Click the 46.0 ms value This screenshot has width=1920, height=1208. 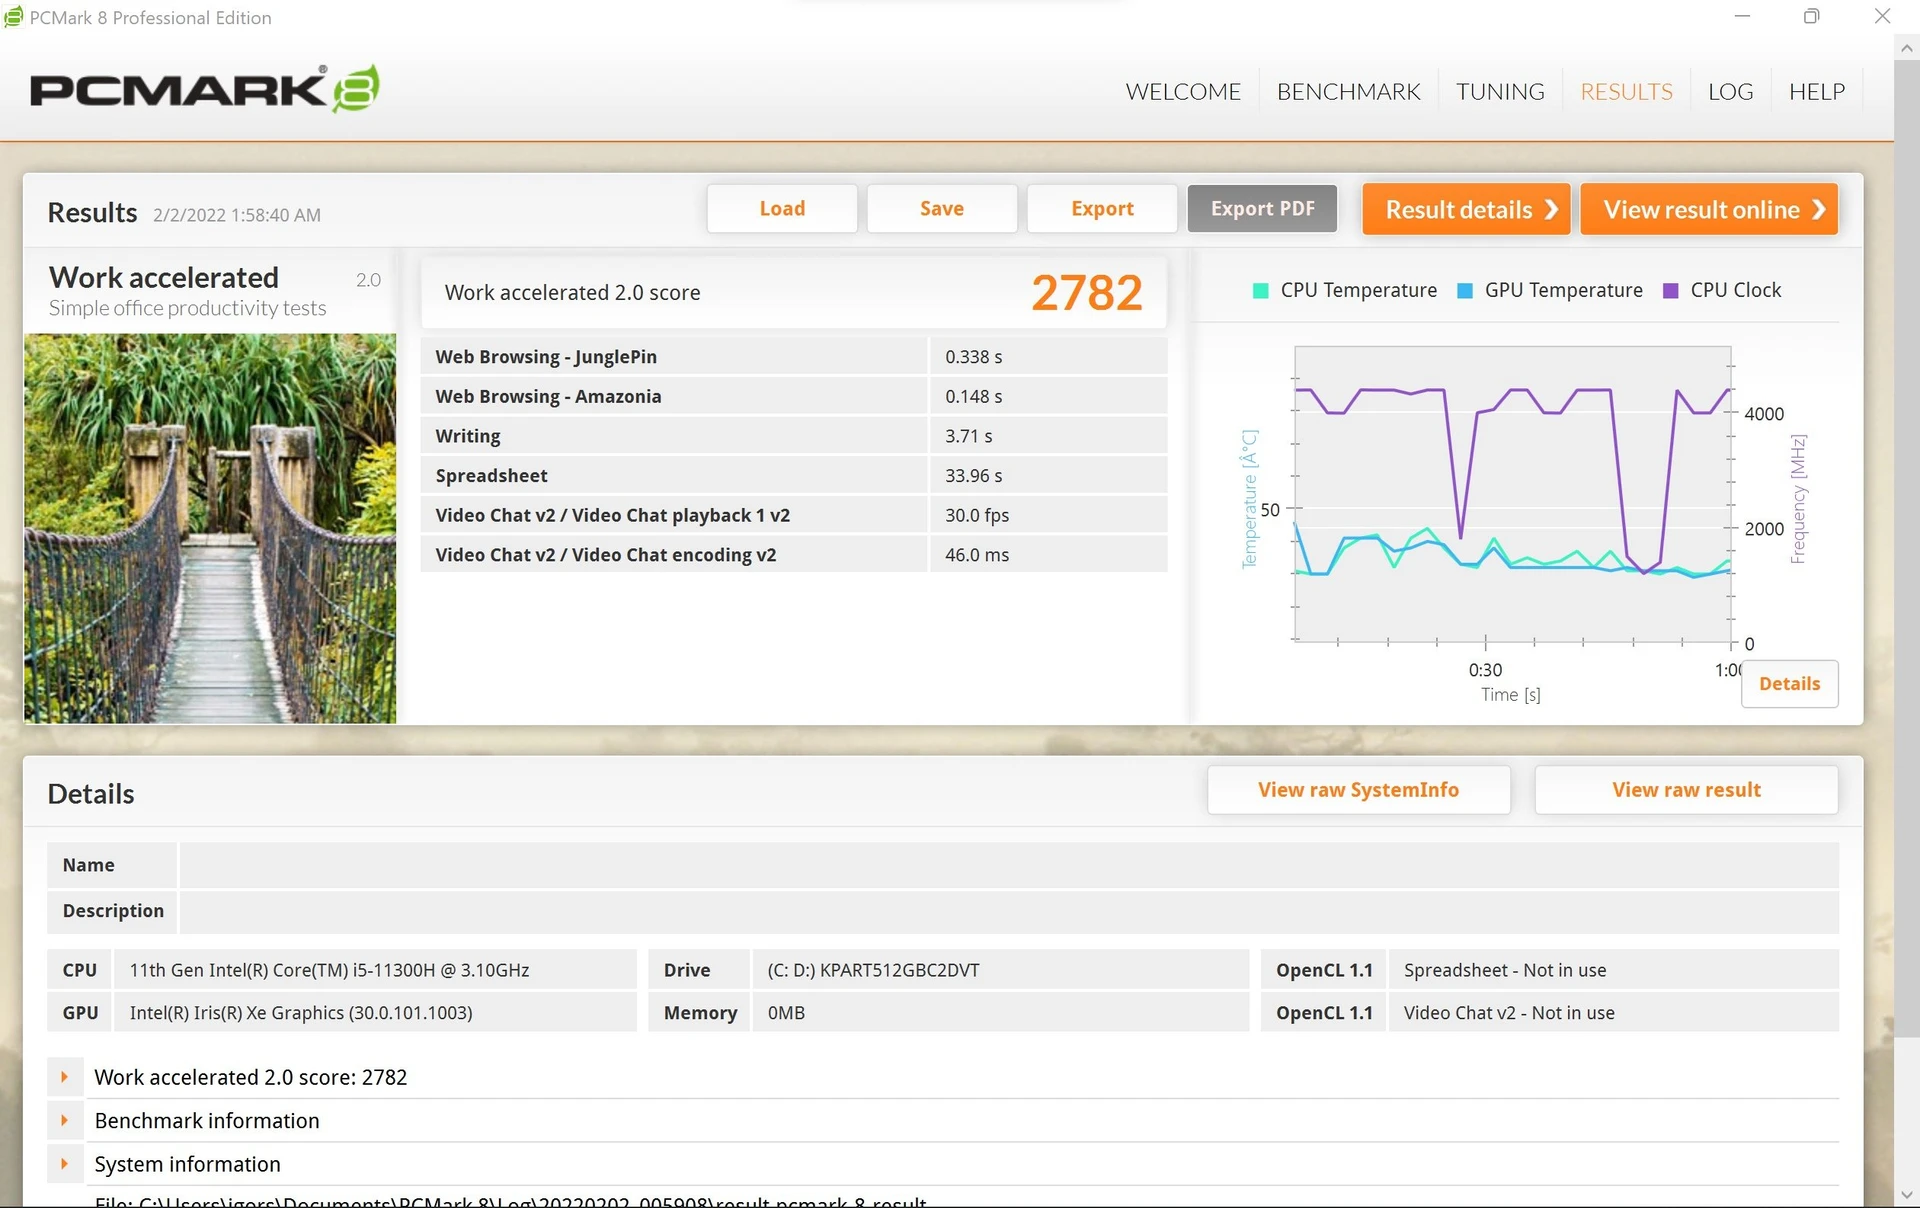pos(977,555)
